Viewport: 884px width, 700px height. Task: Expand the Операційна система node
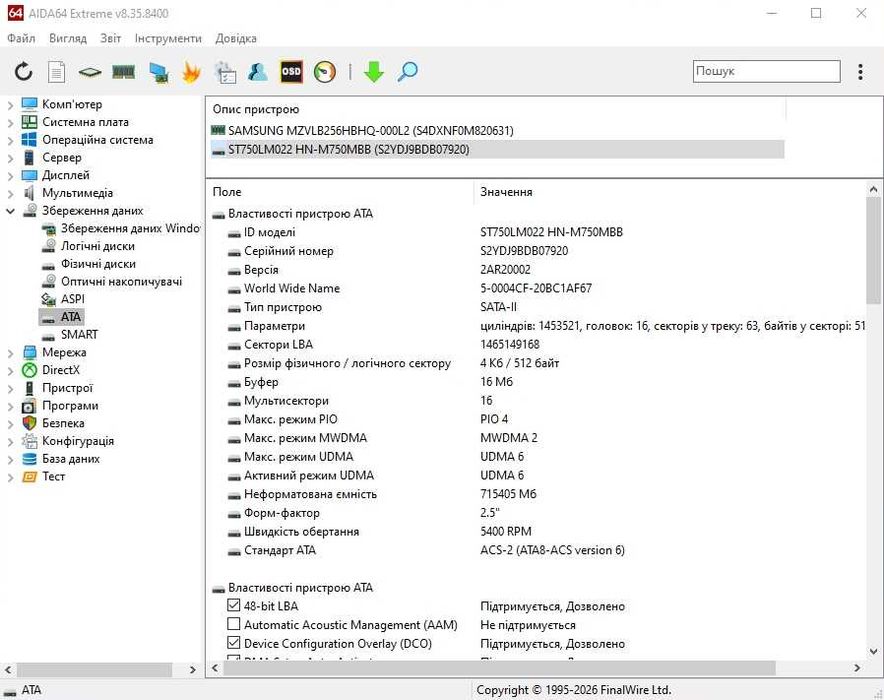10,140
